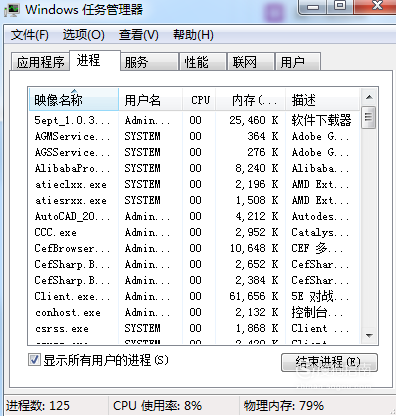This screenshot has width=396, height=416.
Task: Open the 帮助(H) menu
Action: [193, 35]
